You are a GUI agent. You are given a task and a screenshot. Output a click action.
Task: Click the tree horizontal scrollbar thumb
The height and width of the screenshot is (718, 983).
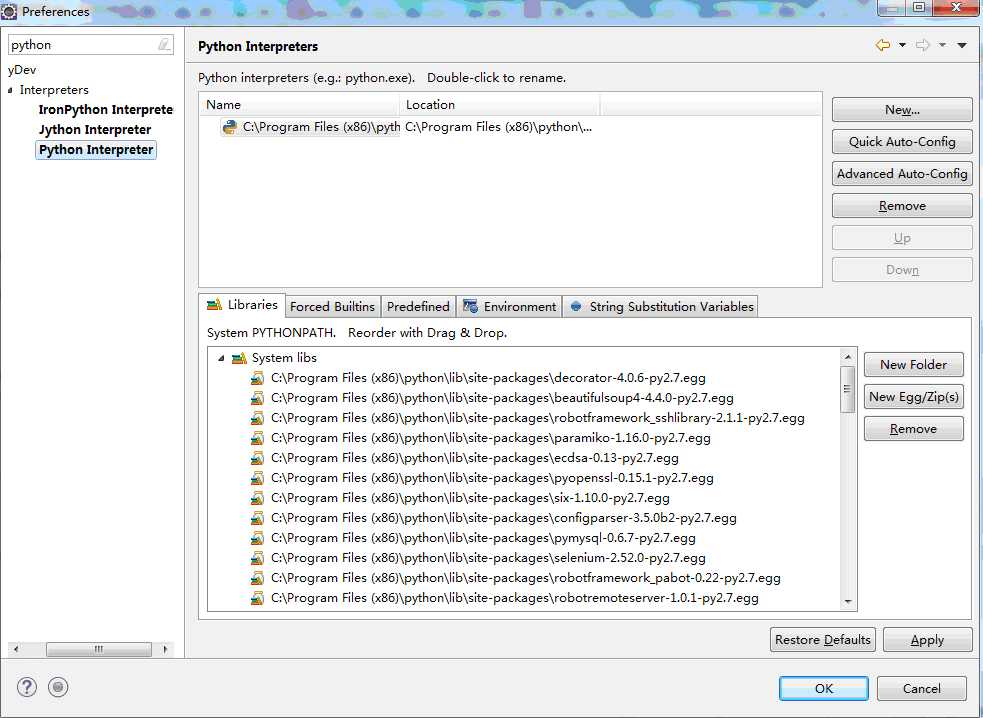point(99,649)
